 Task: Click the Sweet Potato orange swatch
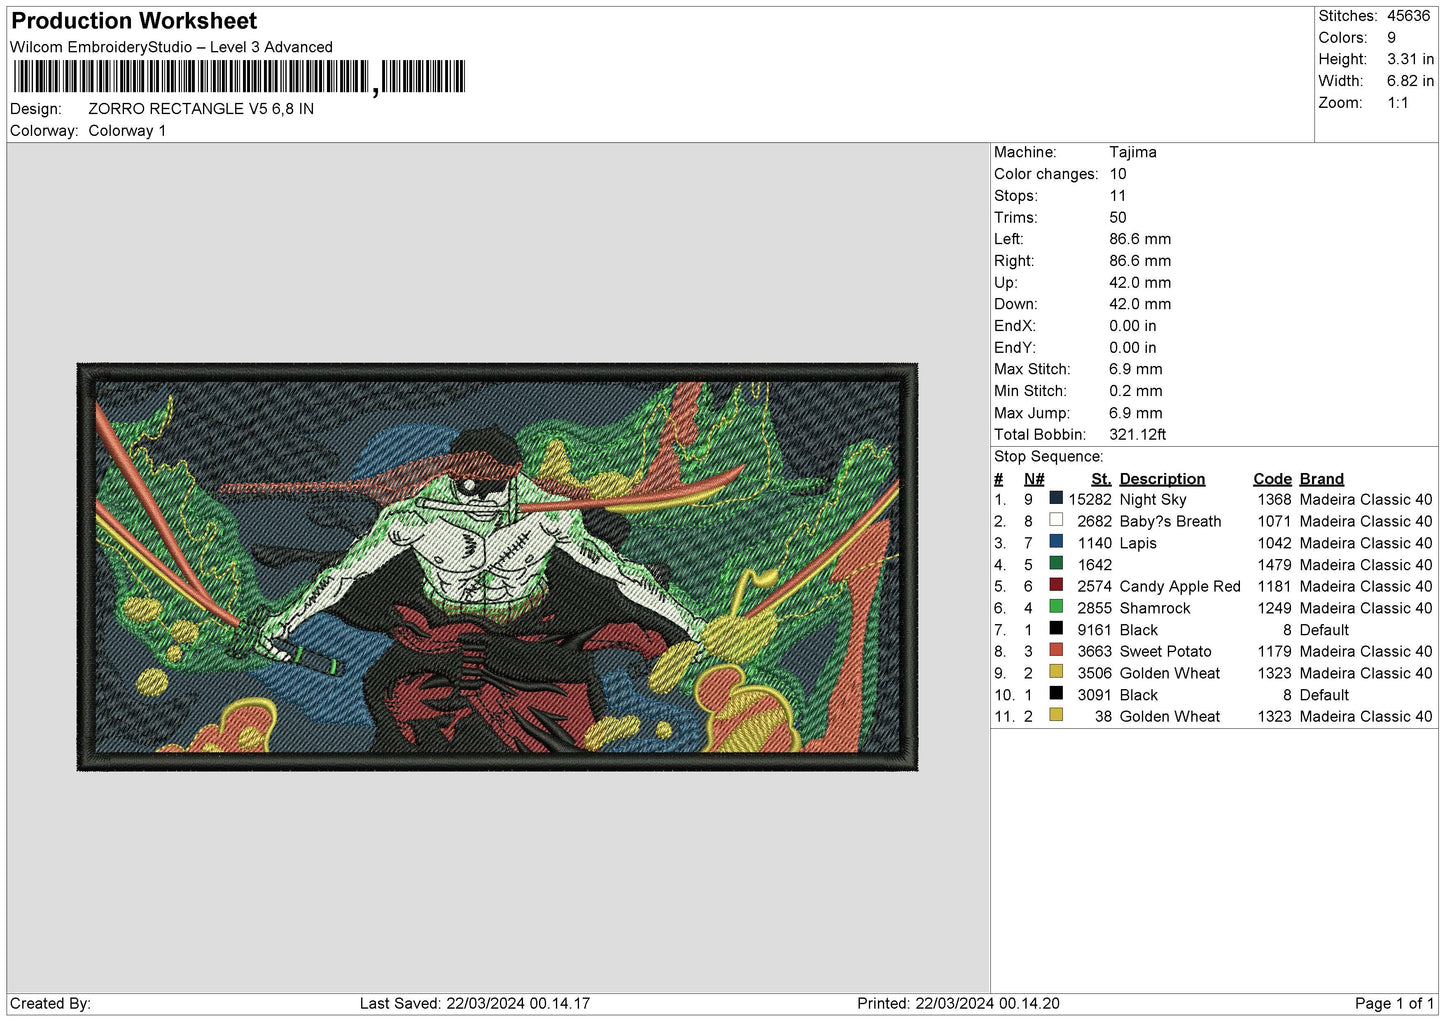(1056, 650)
